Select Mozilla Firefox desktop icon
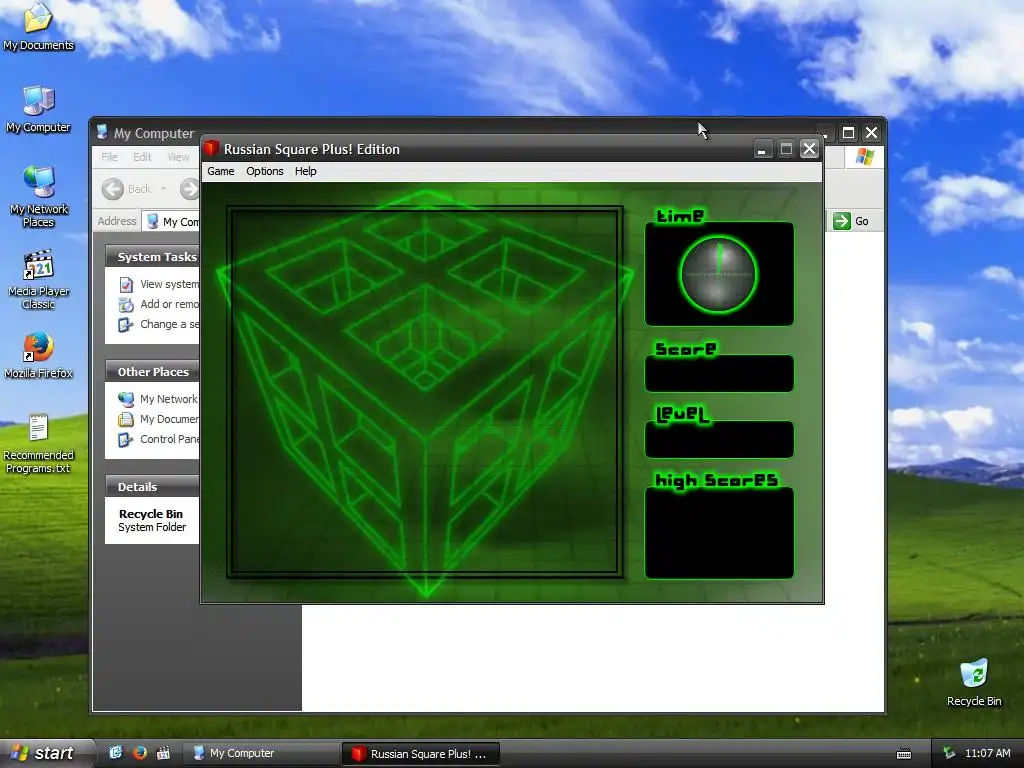The height and width of the screenshot is (768, 1024). [x=39, y=356]
